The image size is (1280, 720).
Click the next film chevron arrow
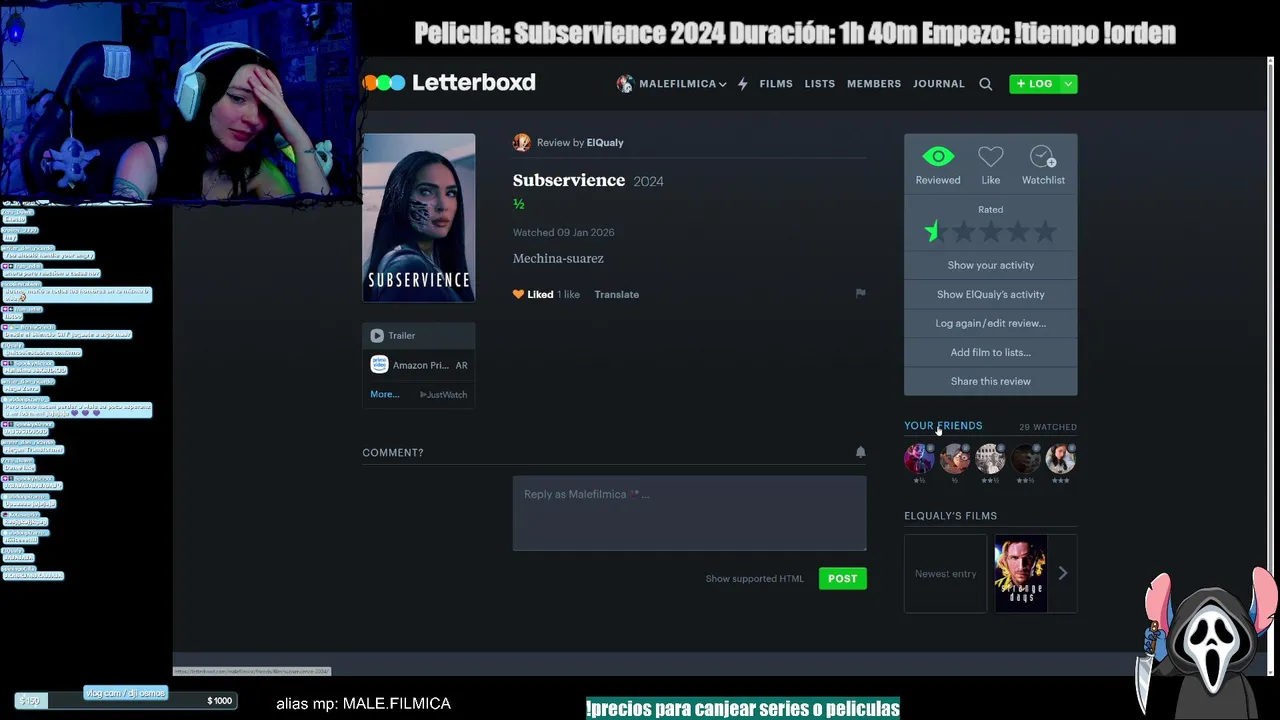[1063, 573]
